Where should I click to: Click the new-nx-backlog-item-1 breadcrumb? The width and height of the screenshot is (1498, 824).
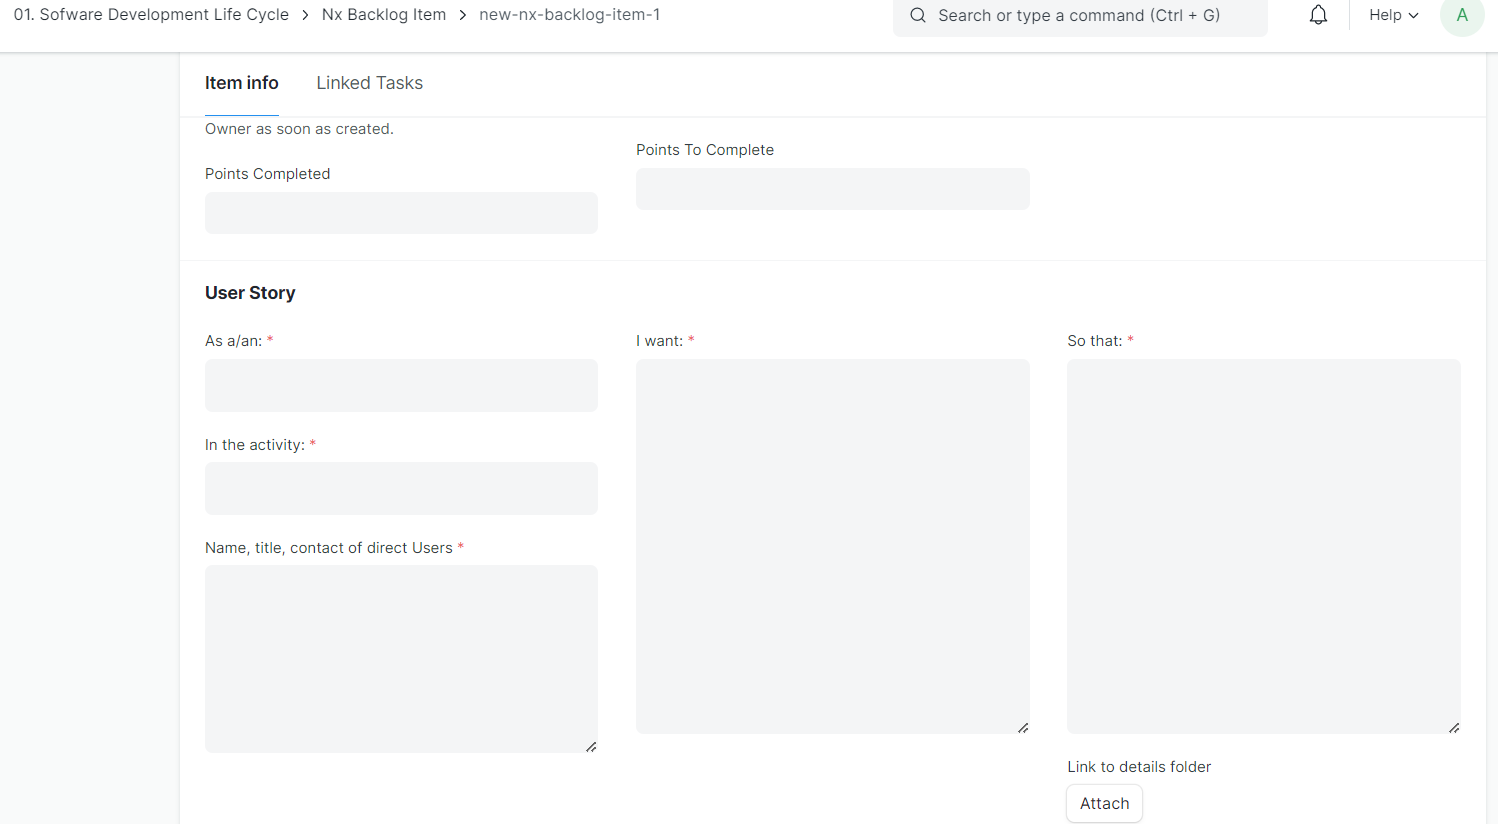point(569,15)
